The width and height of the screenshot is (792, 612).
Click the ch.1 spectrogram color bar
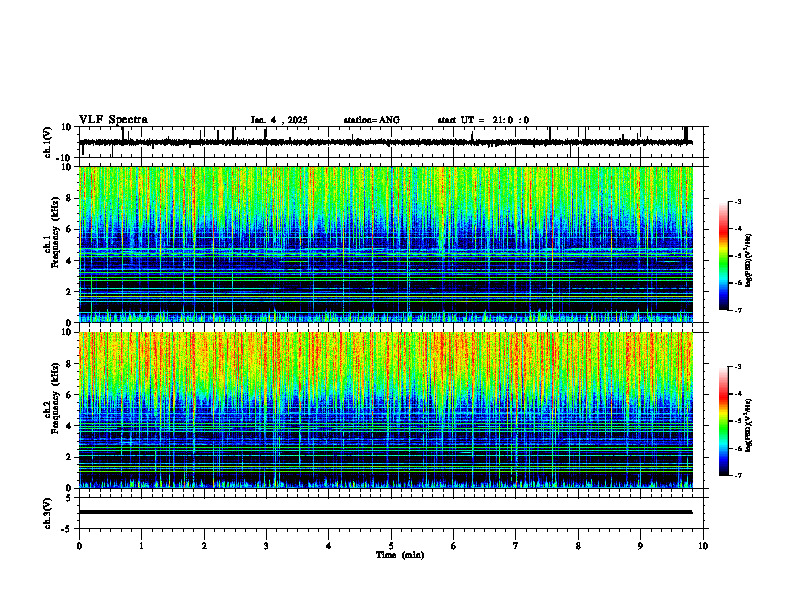click(724, 256)
